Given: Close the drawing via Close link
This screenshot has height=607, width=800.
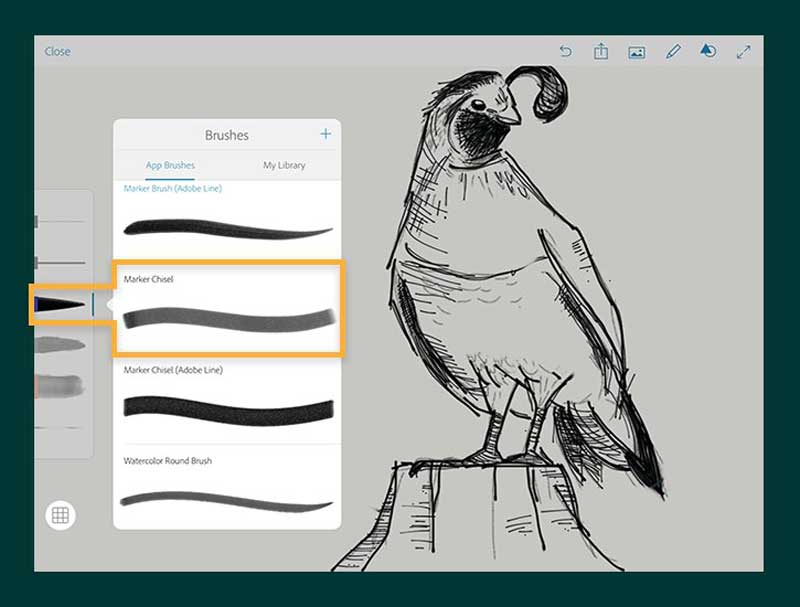Looking at the screenshot, I should click(57, 51).
